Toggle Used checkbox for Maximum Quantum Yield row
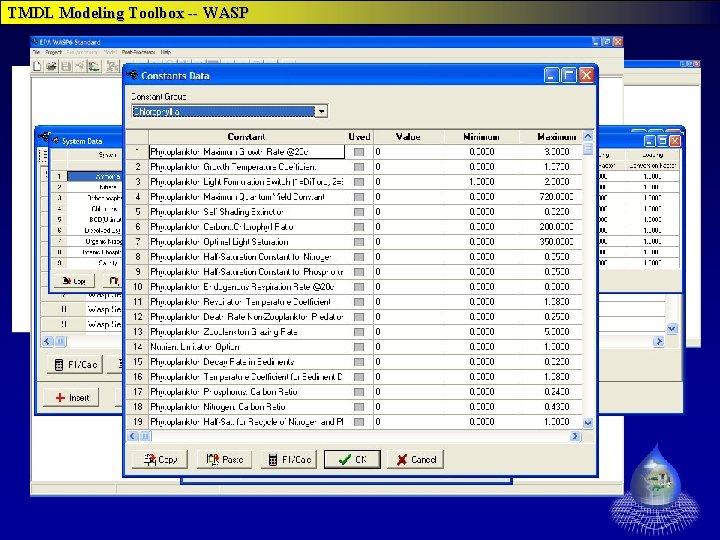Image resolution: width=720 pixels, height=540 pixels. [359, 197]
